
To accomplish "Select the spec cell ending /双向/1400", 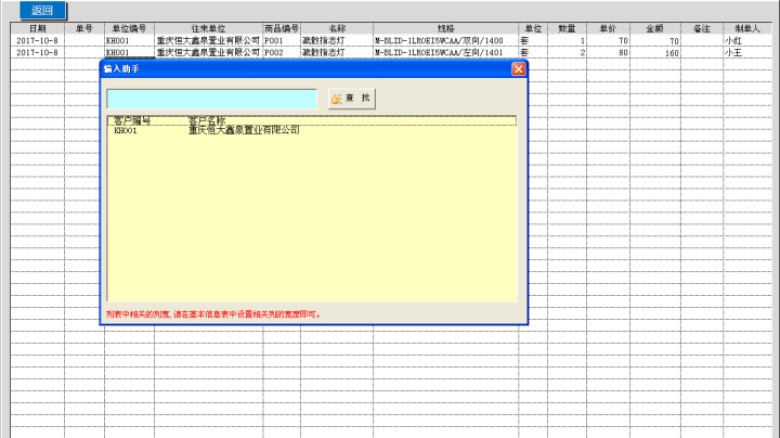I will pyautogui.click(x=446, y=41).
